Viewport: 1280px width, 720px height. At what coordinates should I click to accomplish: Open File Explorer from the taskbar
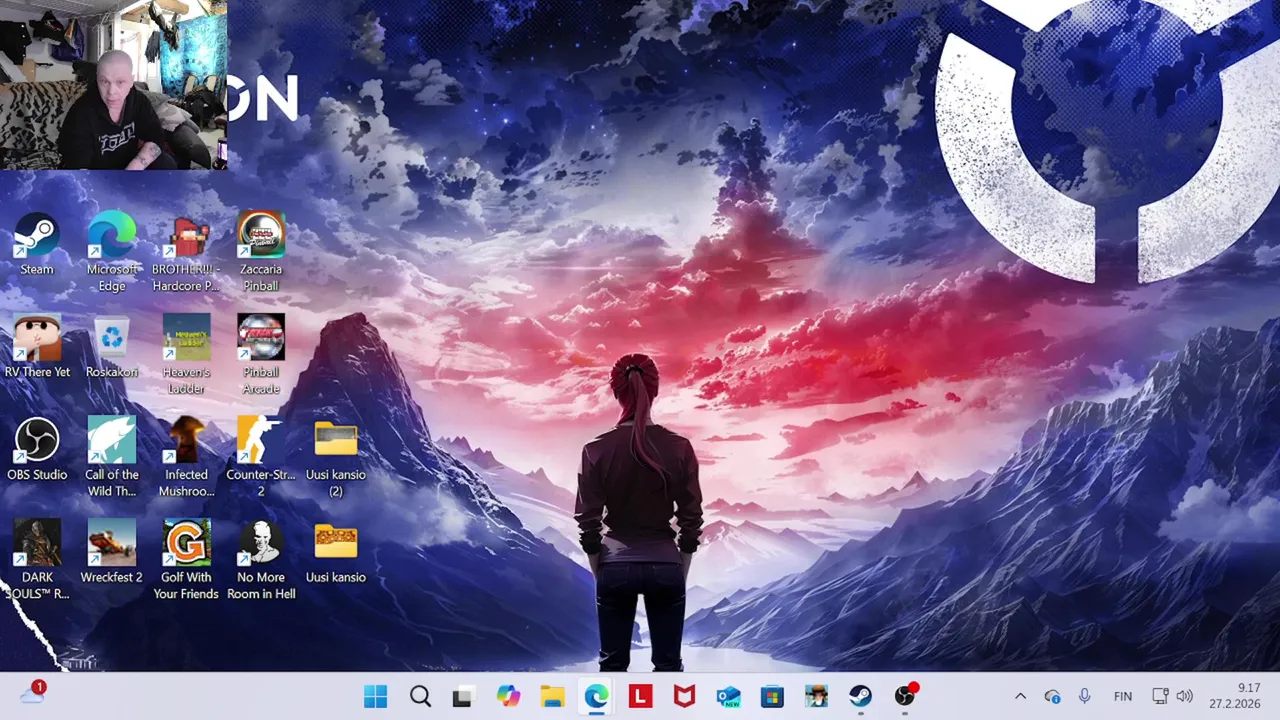(x=552, y=696)
